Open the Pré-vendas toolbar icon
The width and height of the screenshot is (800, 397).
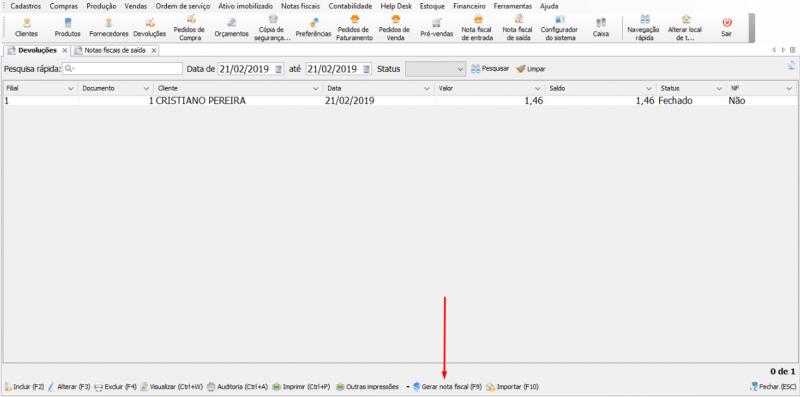pyautogui.click(x=436, y=28)
